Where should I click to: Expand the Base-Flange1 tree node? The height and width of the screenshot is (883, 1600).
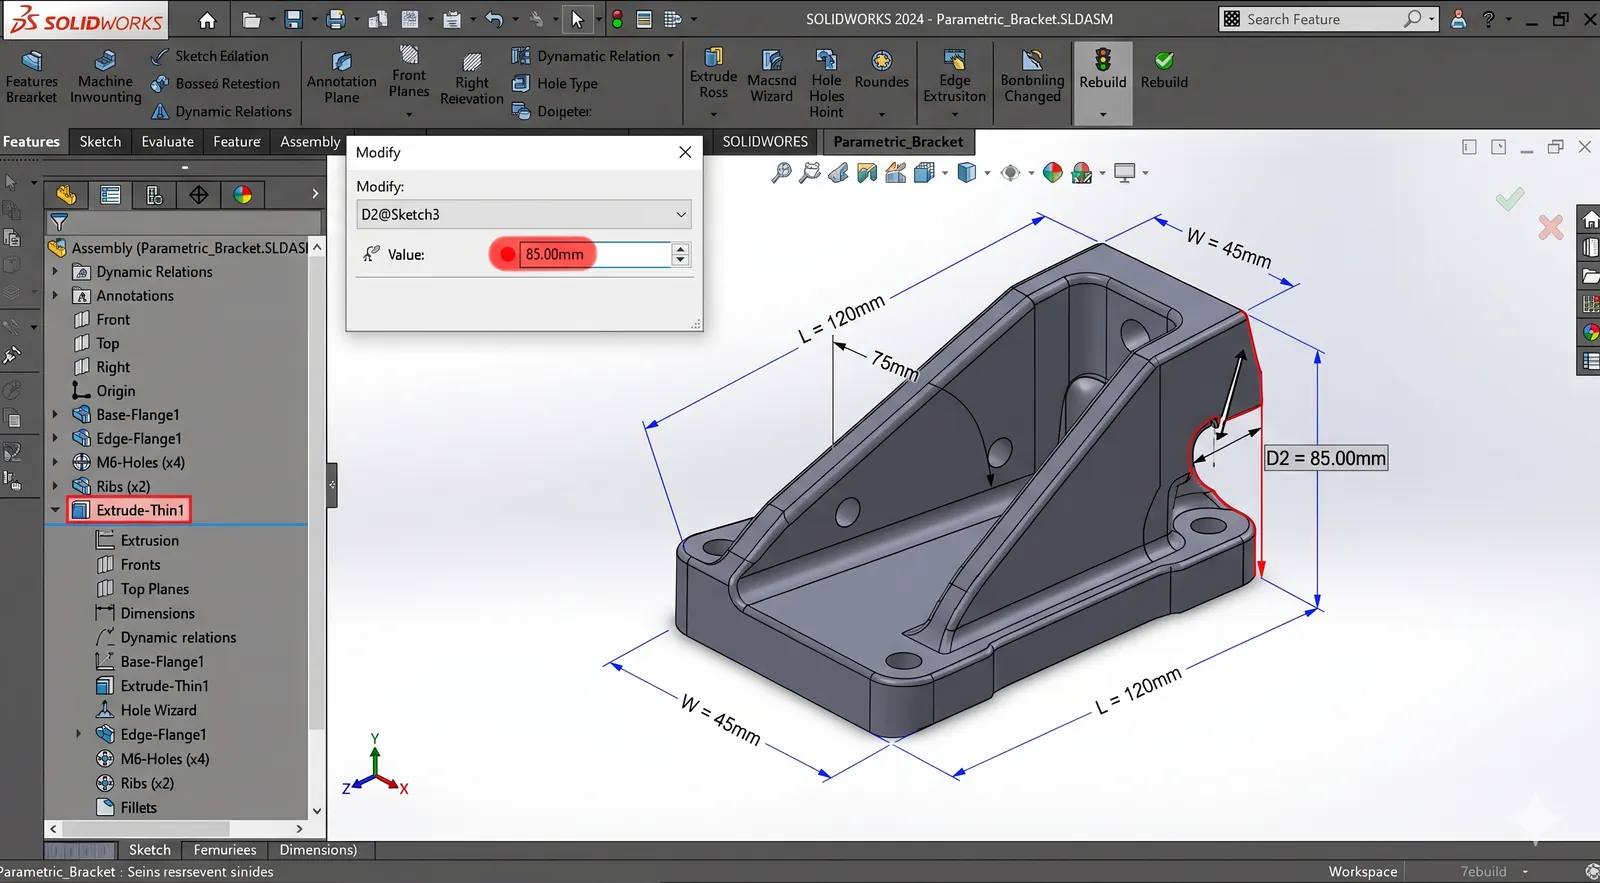[x=55, y=415]
